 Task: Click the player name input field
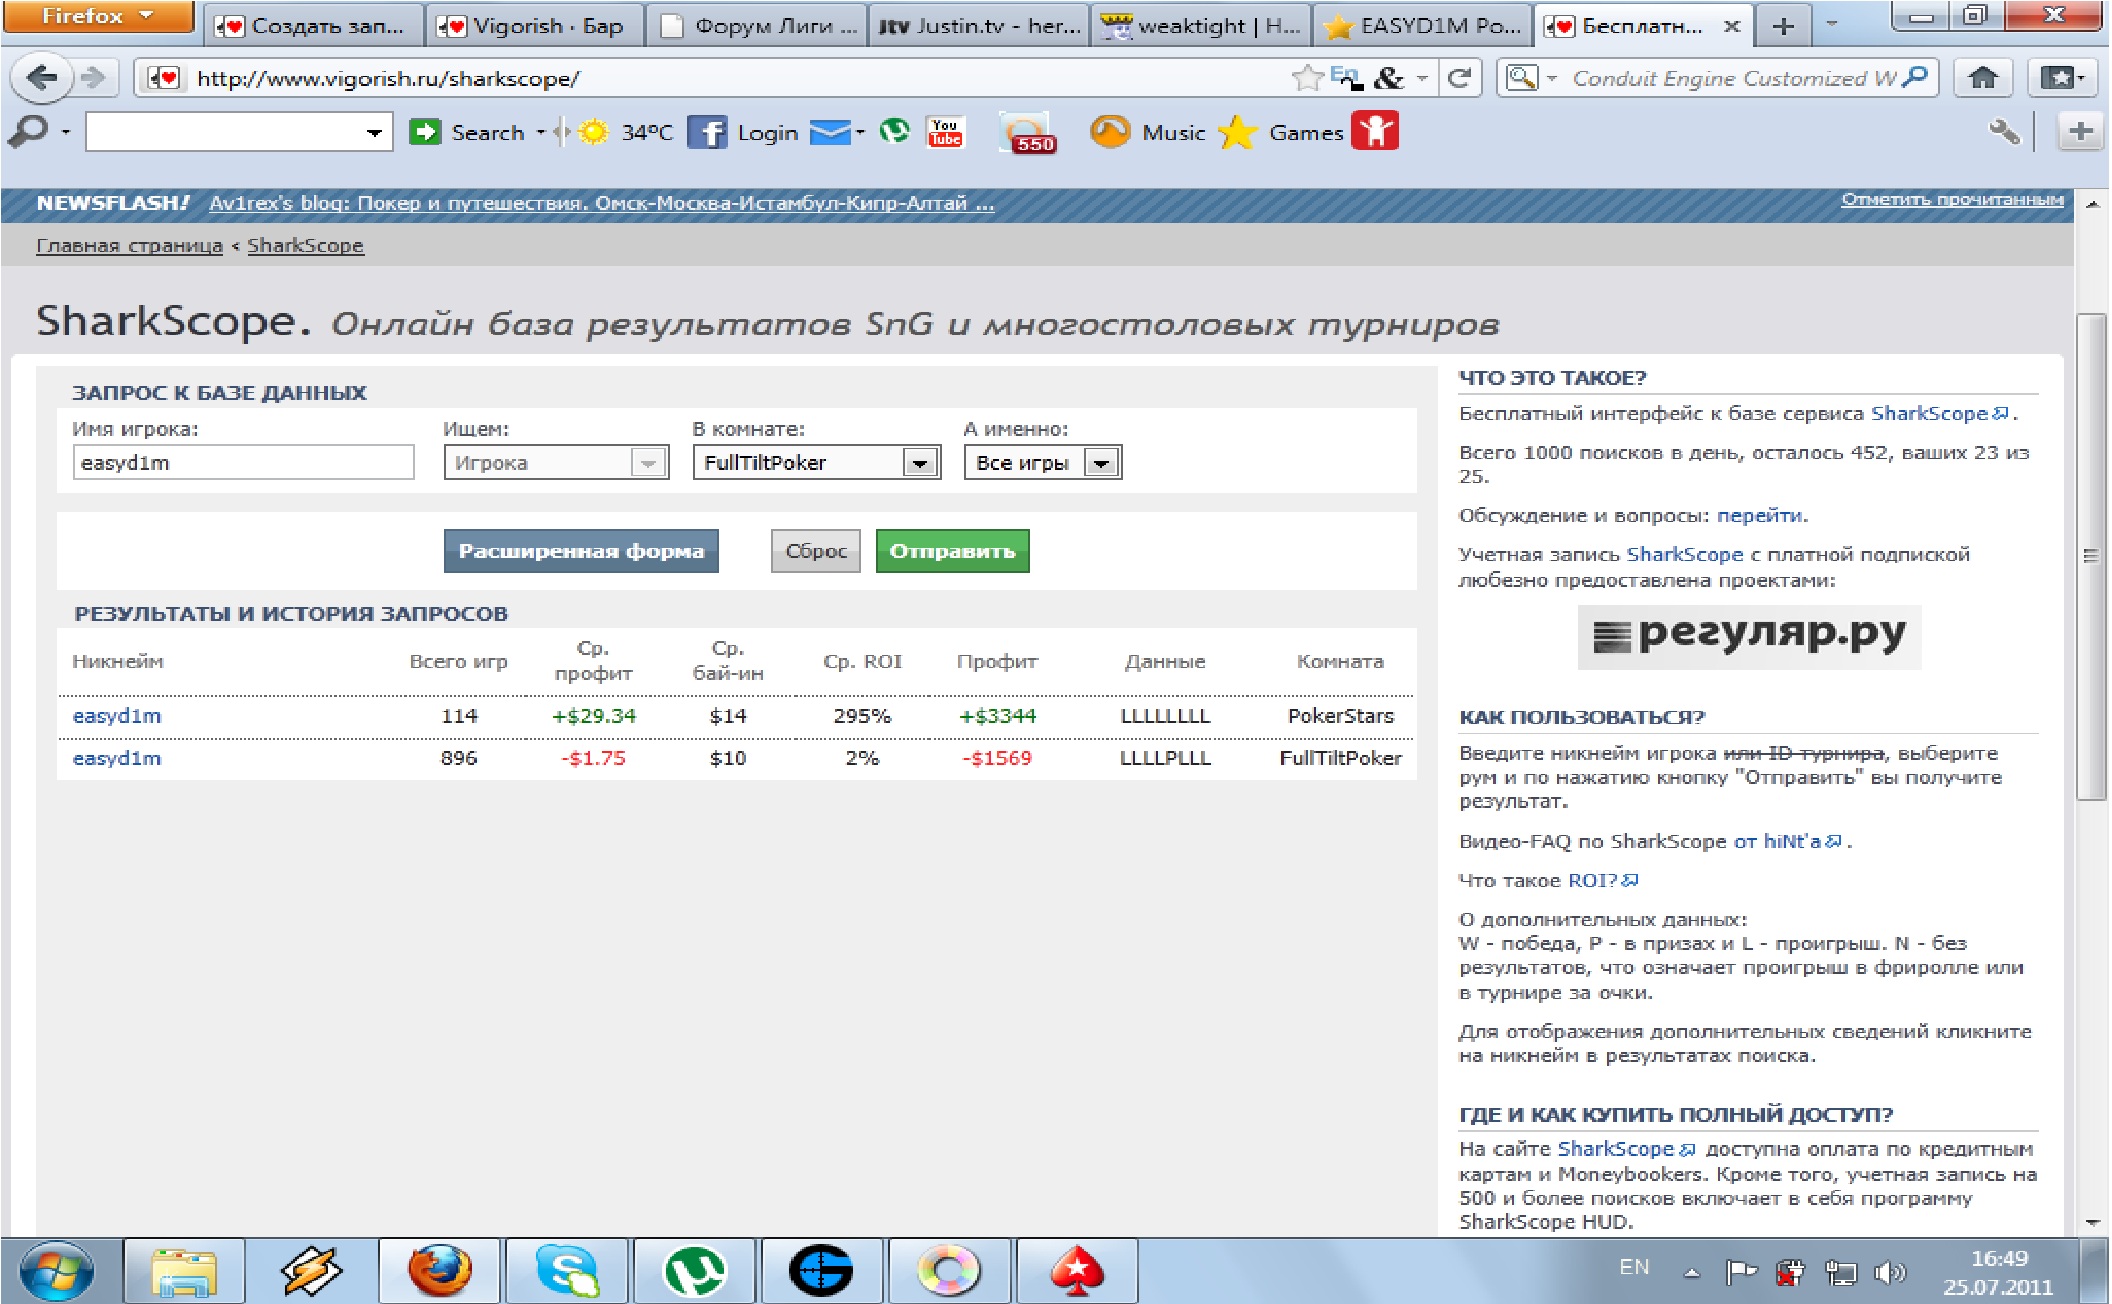pyautogui.click(x=243, y=463)
